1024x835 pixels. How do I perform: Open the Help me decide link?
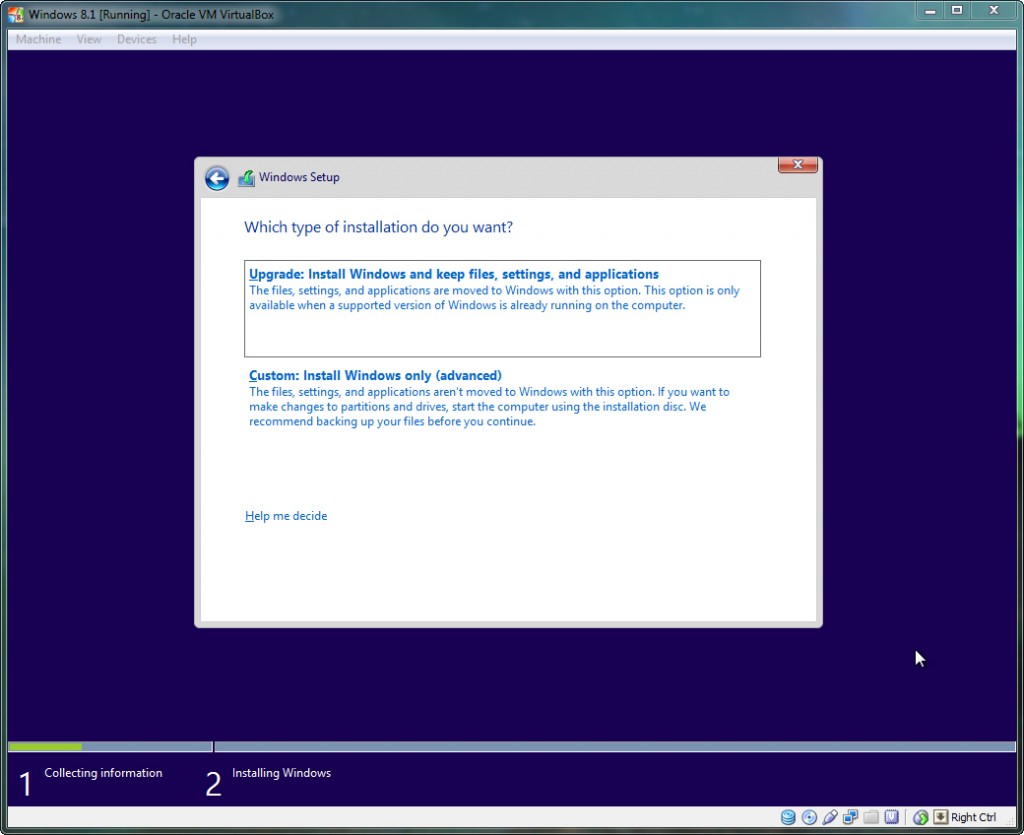point(286,516)
